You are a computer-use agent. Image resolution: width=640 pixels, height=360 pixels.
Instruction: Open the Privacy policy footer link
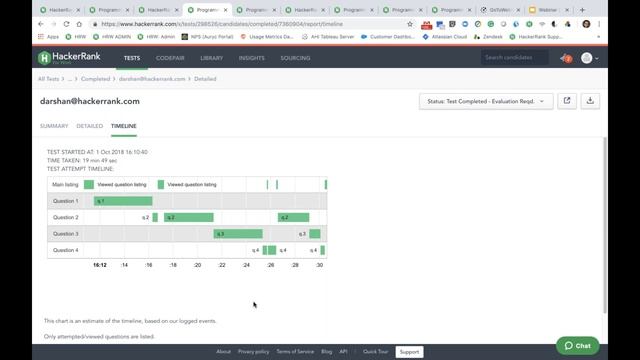point(253,351)
